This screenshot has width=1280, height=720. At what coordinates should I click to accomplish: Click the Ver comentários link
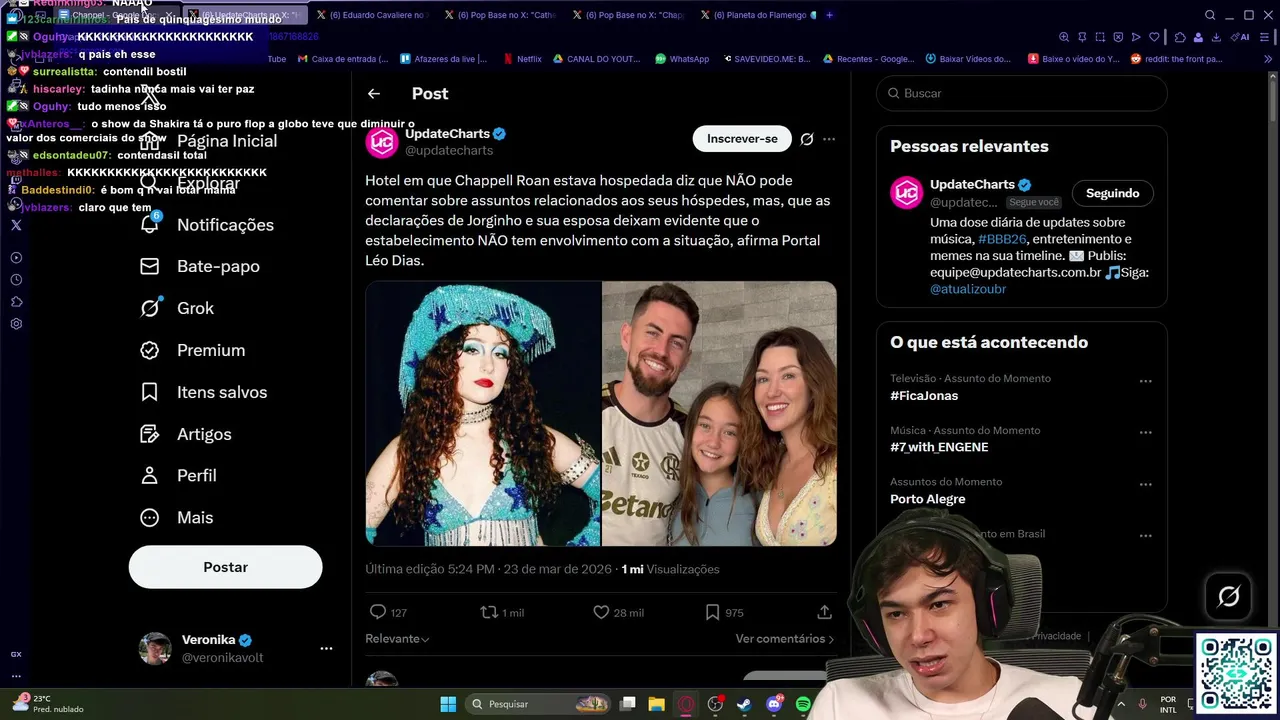tap(785, 639)
